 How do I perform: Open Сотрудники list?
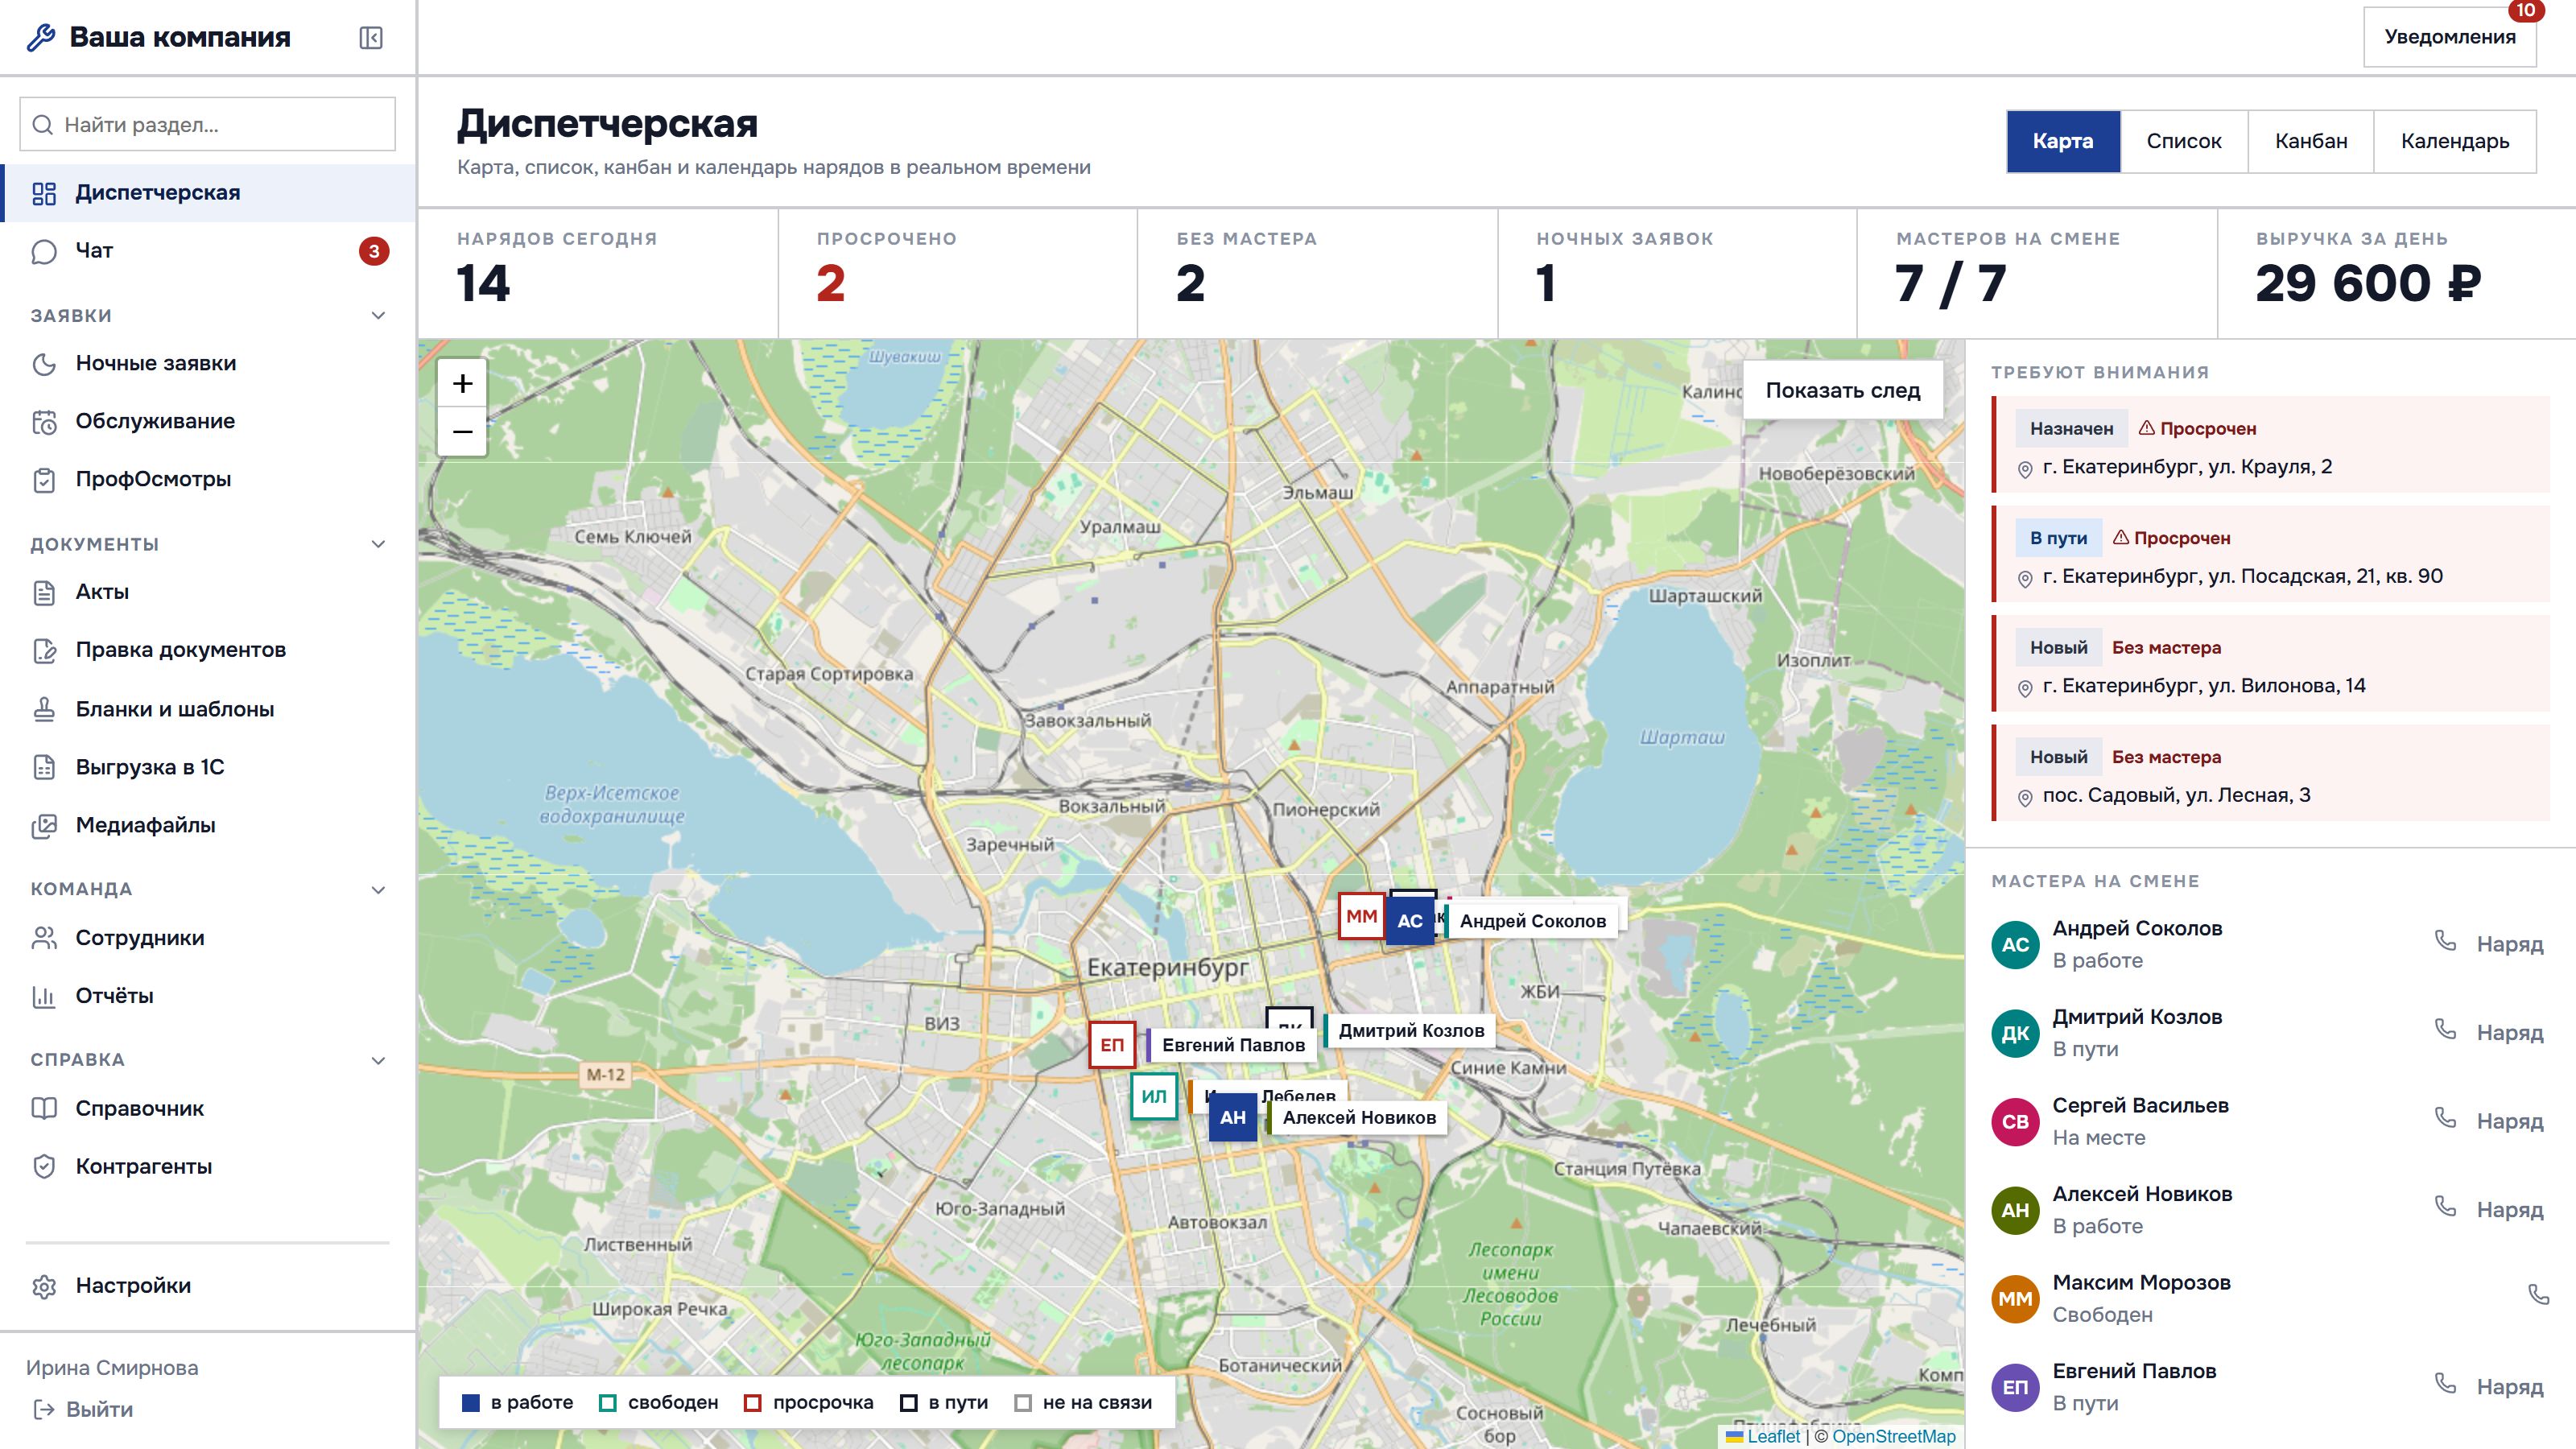[x=208, y=939]
